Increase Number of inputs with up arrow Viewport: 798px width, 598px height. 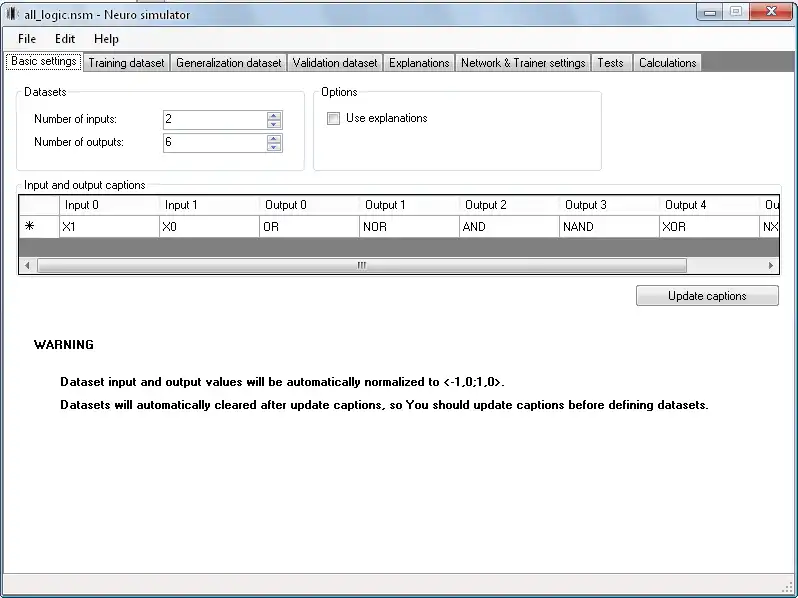coord(274,116)
